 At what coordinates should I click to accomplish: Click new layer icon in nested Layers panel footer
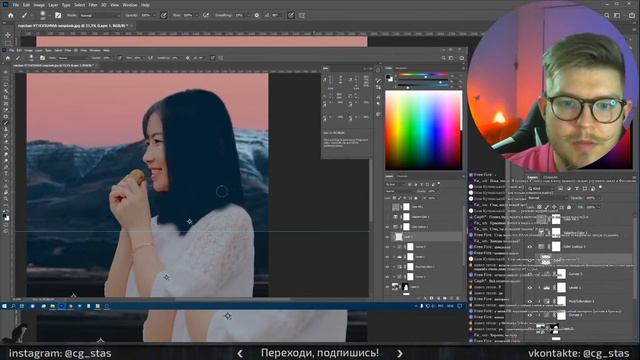(x=451, y=298)
